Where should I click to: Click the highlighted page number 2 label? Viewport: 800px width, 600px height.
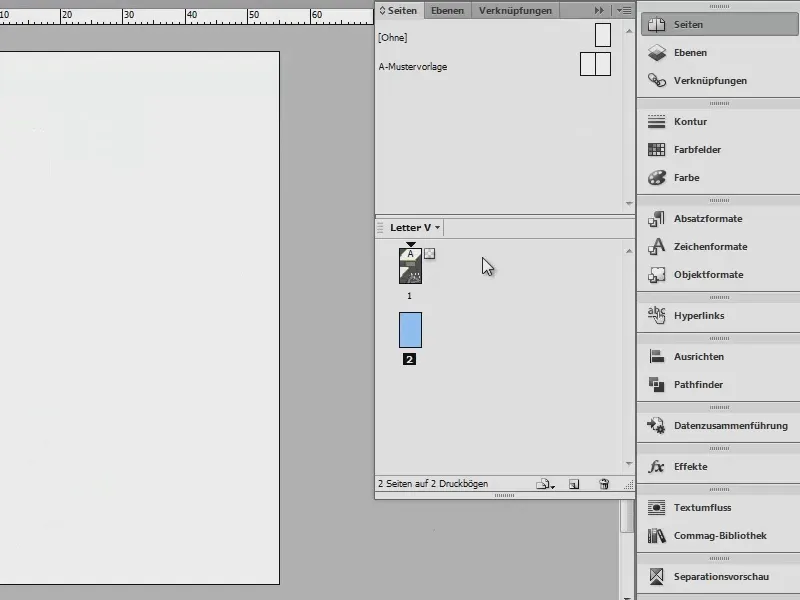pos(409,359)
